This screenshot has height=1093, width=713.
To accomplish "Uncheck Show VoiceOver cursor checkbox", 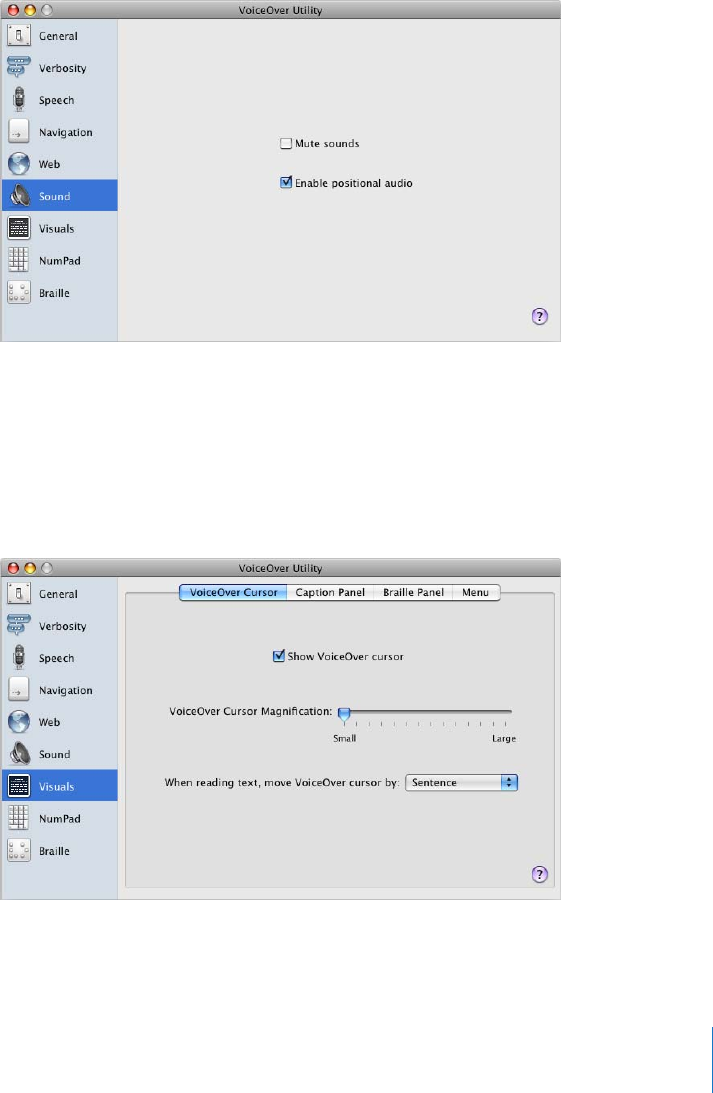I will pos(279,656).
